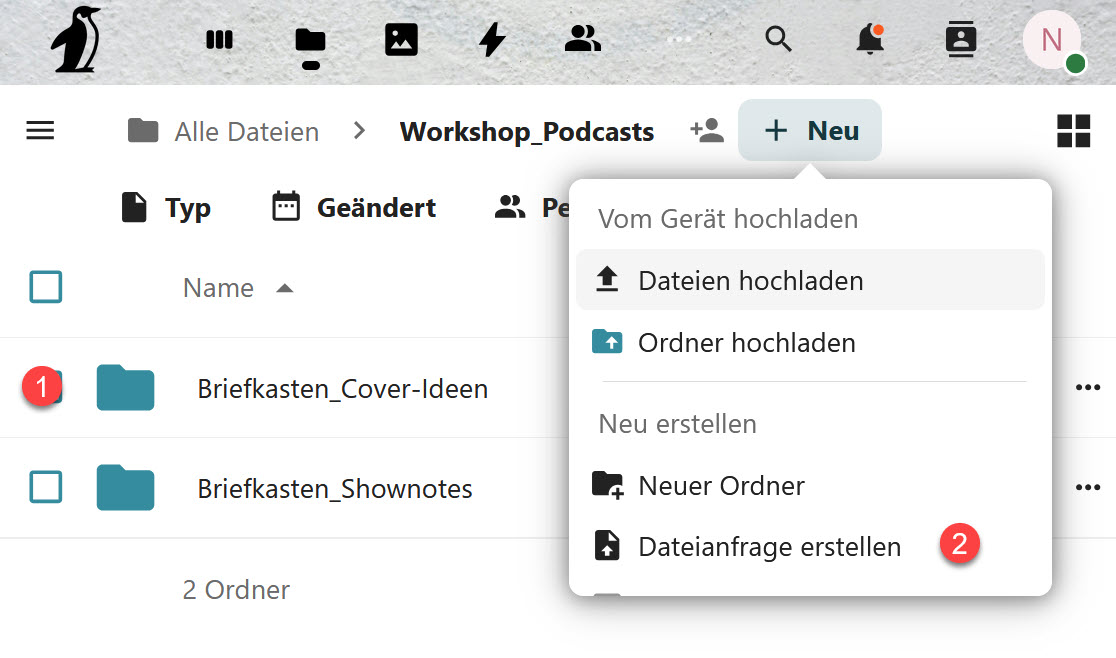Toggle the select all files checkbox
The width and height of the screenshot is (1116, 658).
click(x=46, y=288)
